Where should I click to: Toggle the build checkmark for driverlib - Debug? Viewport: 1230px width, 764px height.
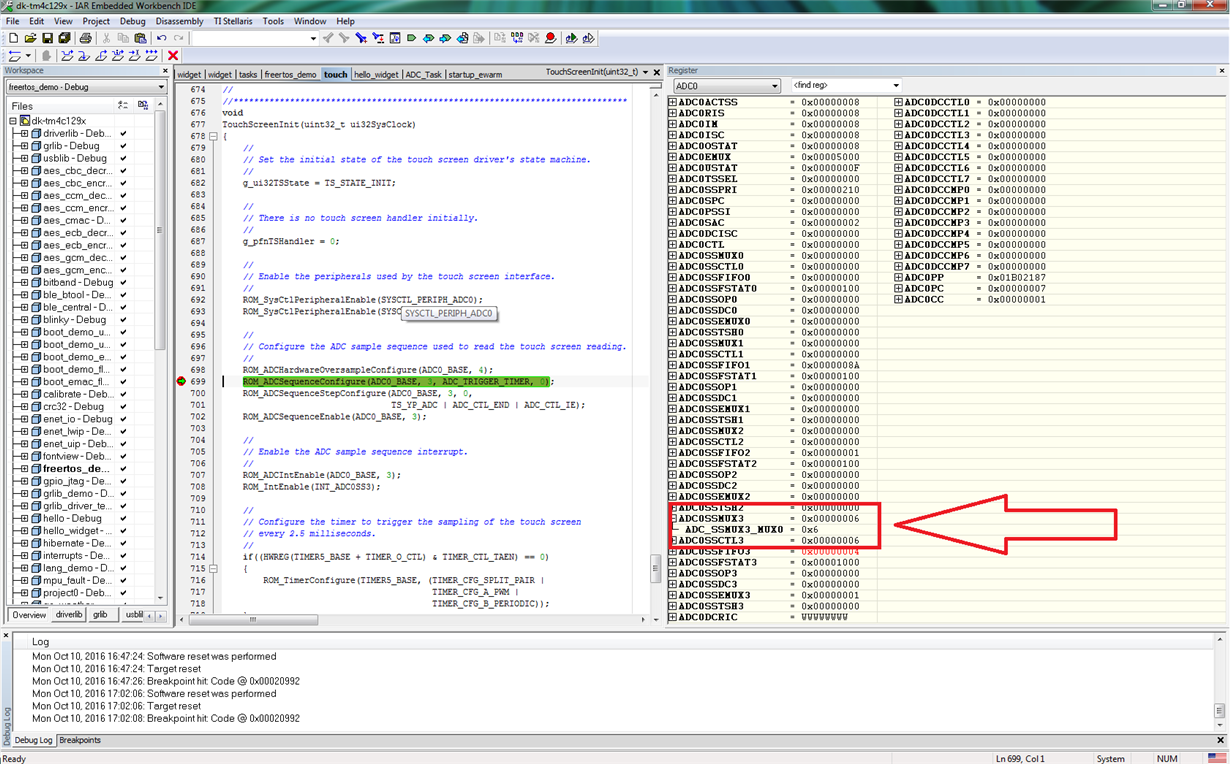pos(123,133)
